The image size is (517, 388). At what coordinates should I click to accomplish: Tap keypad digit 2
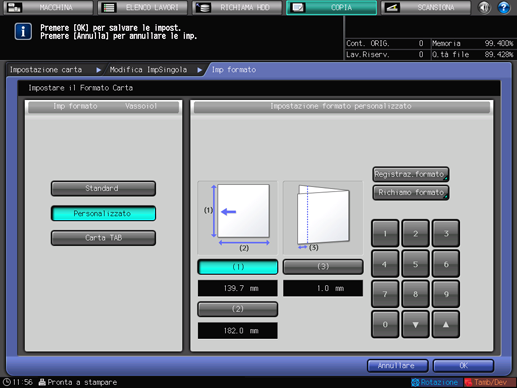tap(415, 233)
